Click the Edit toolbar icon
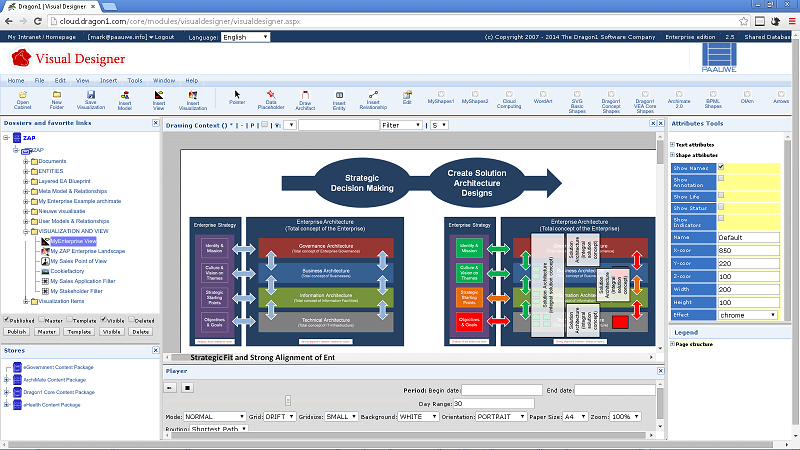This screenshot has height=450, width=800. tap(407, 95)
